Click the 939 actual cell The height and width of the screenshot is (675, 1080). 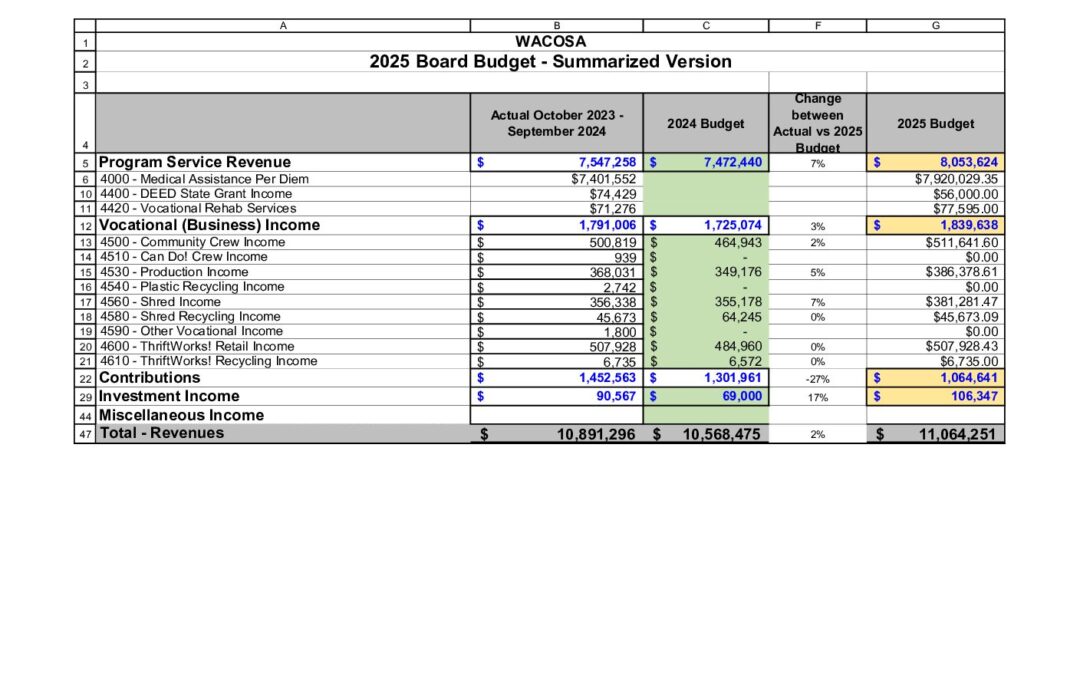click(x=557, y=258)
